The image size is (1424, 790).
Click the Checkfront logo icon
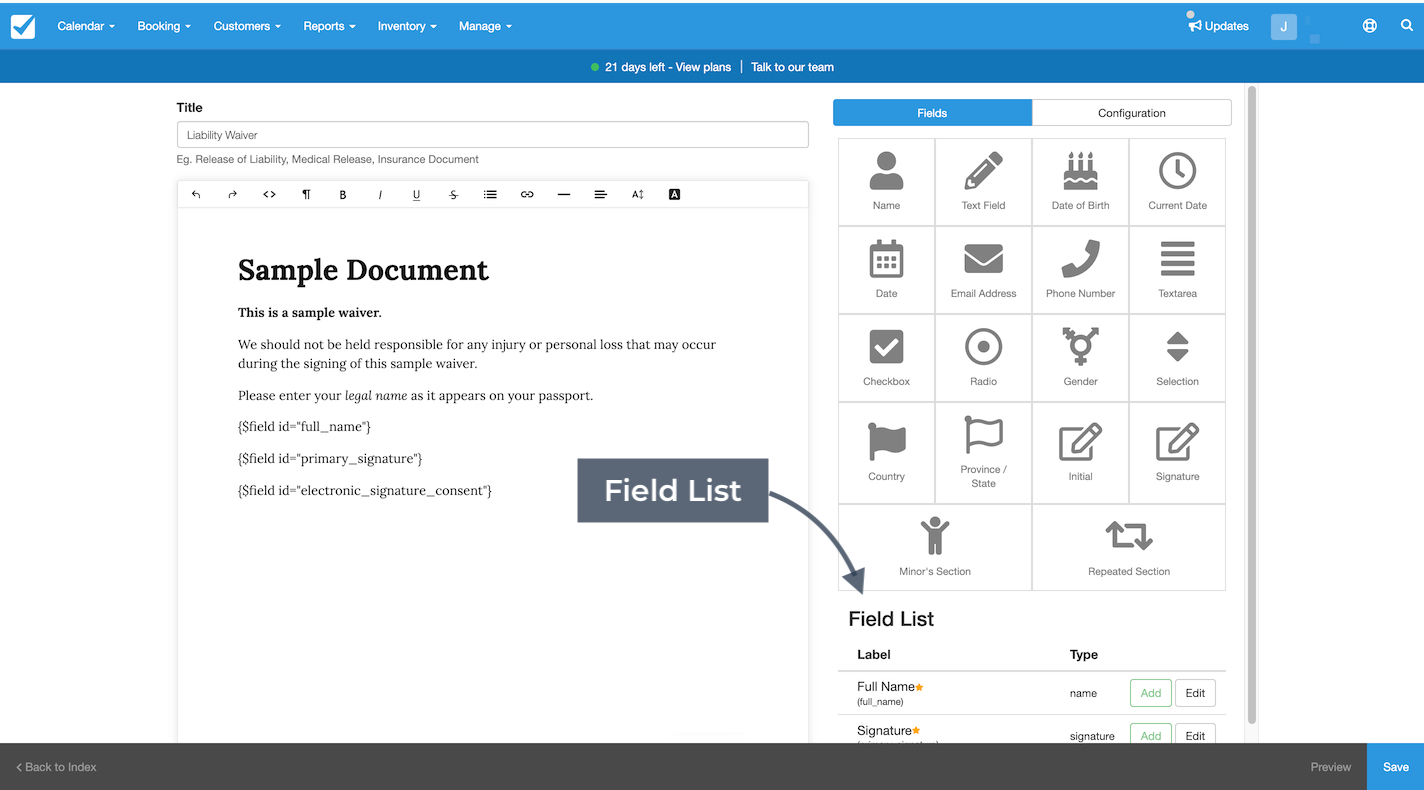(22, 26)
